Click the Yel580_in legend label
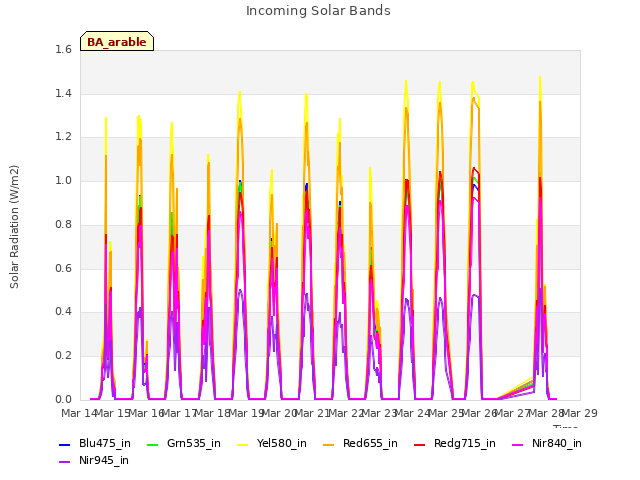The height and width of the screenshot is (480, 640). [x=281, y=443]
